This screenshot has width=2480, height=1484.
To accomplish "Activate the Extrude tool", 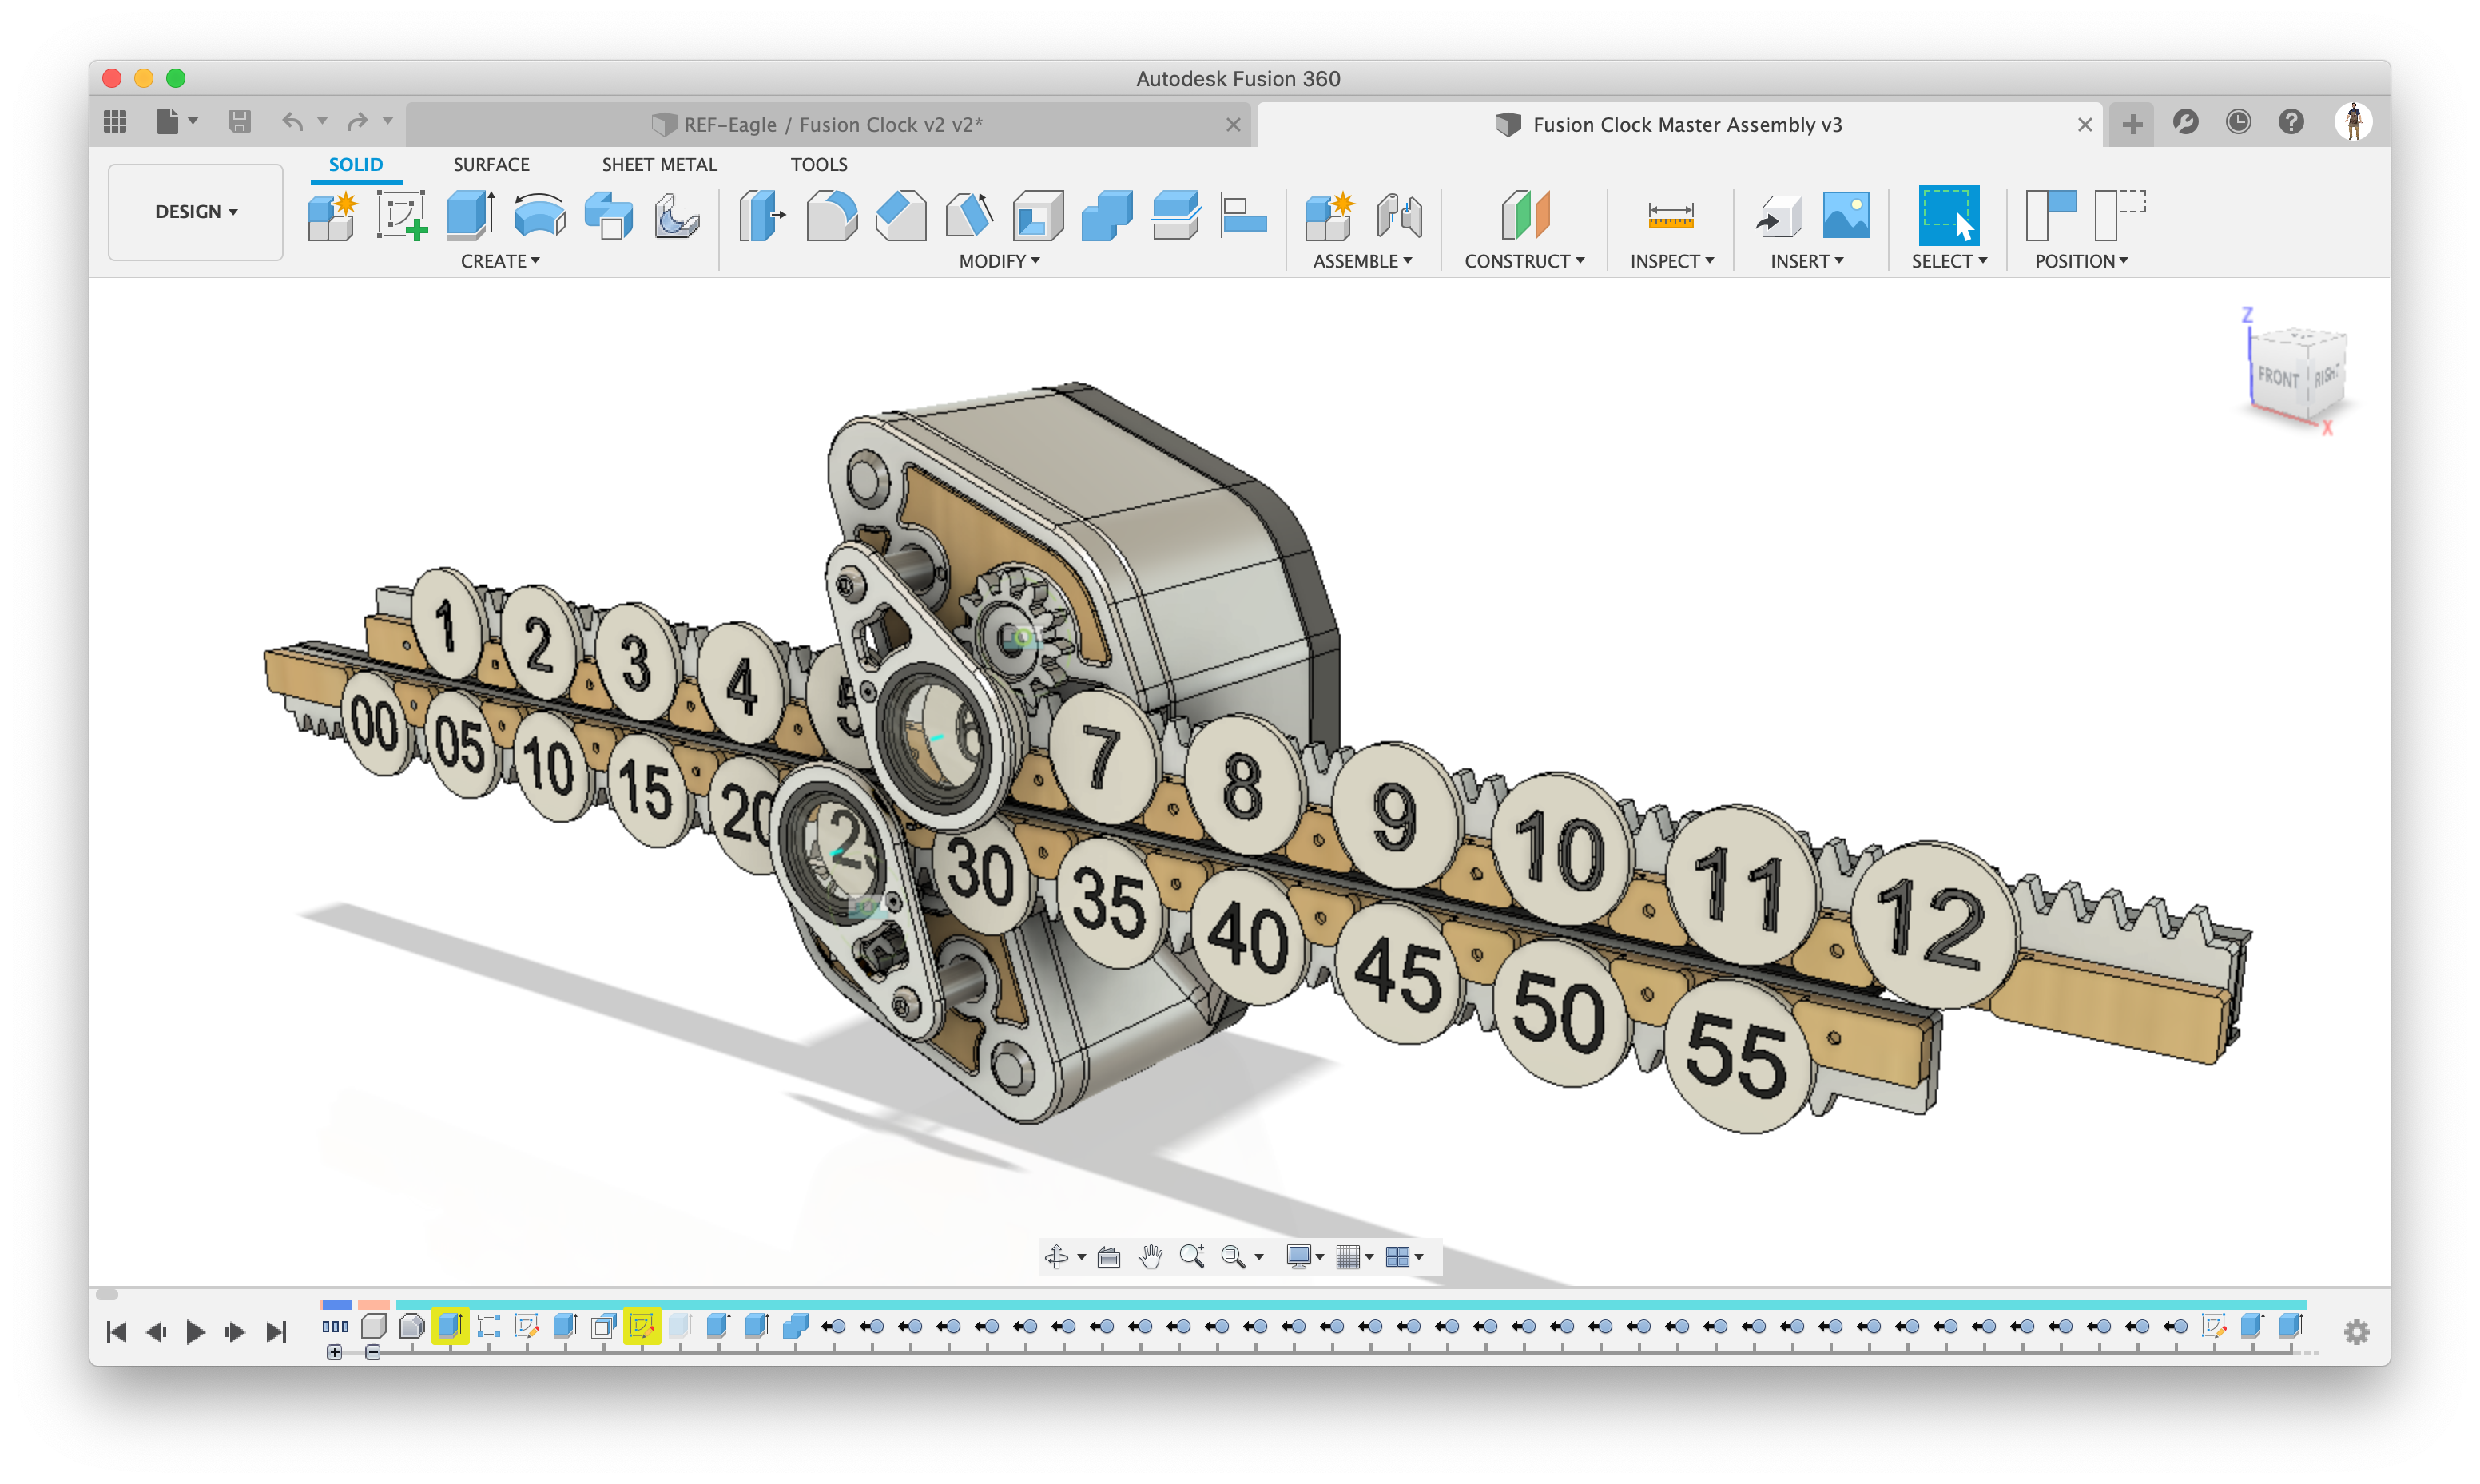I will [468, 216].
